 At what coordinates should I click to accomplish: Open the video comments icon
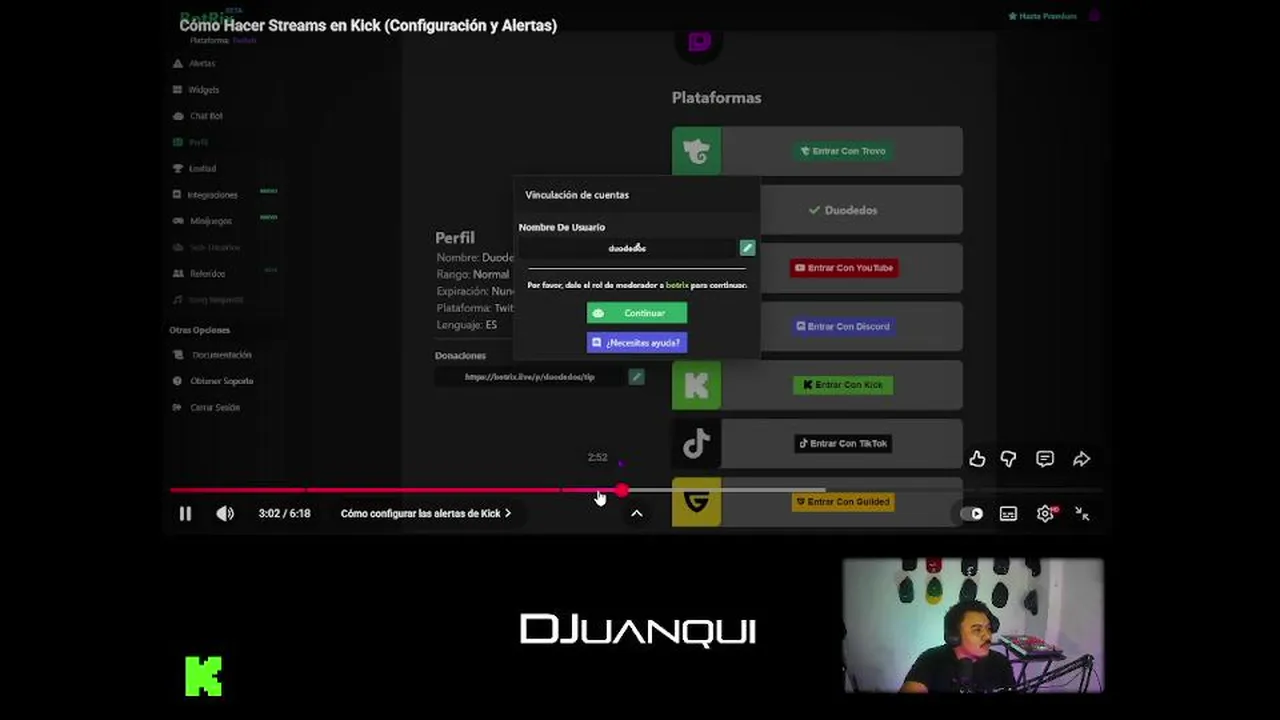[x=1045, y=459]
